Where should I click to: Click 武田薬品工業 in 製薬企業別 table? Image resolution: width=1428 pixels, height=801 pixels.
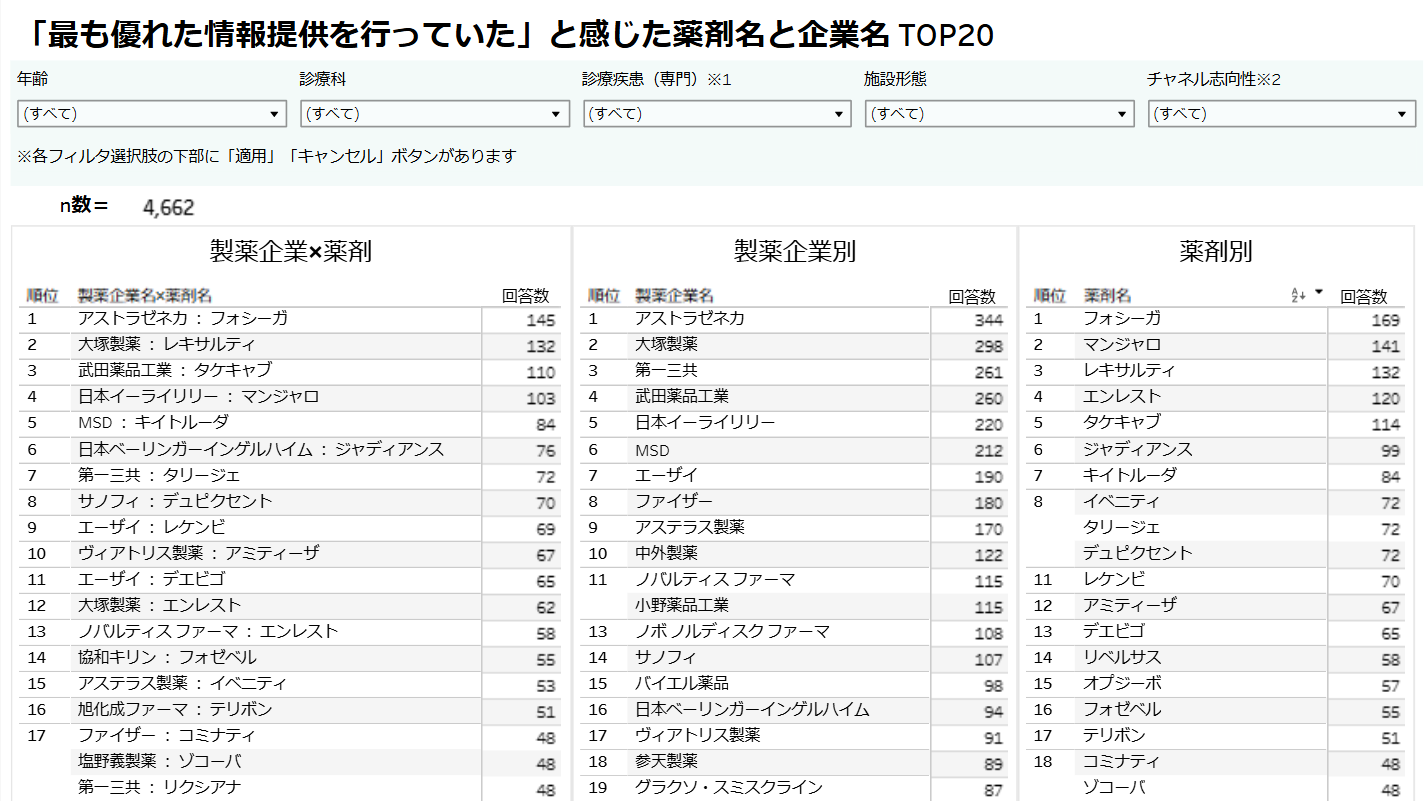[682, 397]
